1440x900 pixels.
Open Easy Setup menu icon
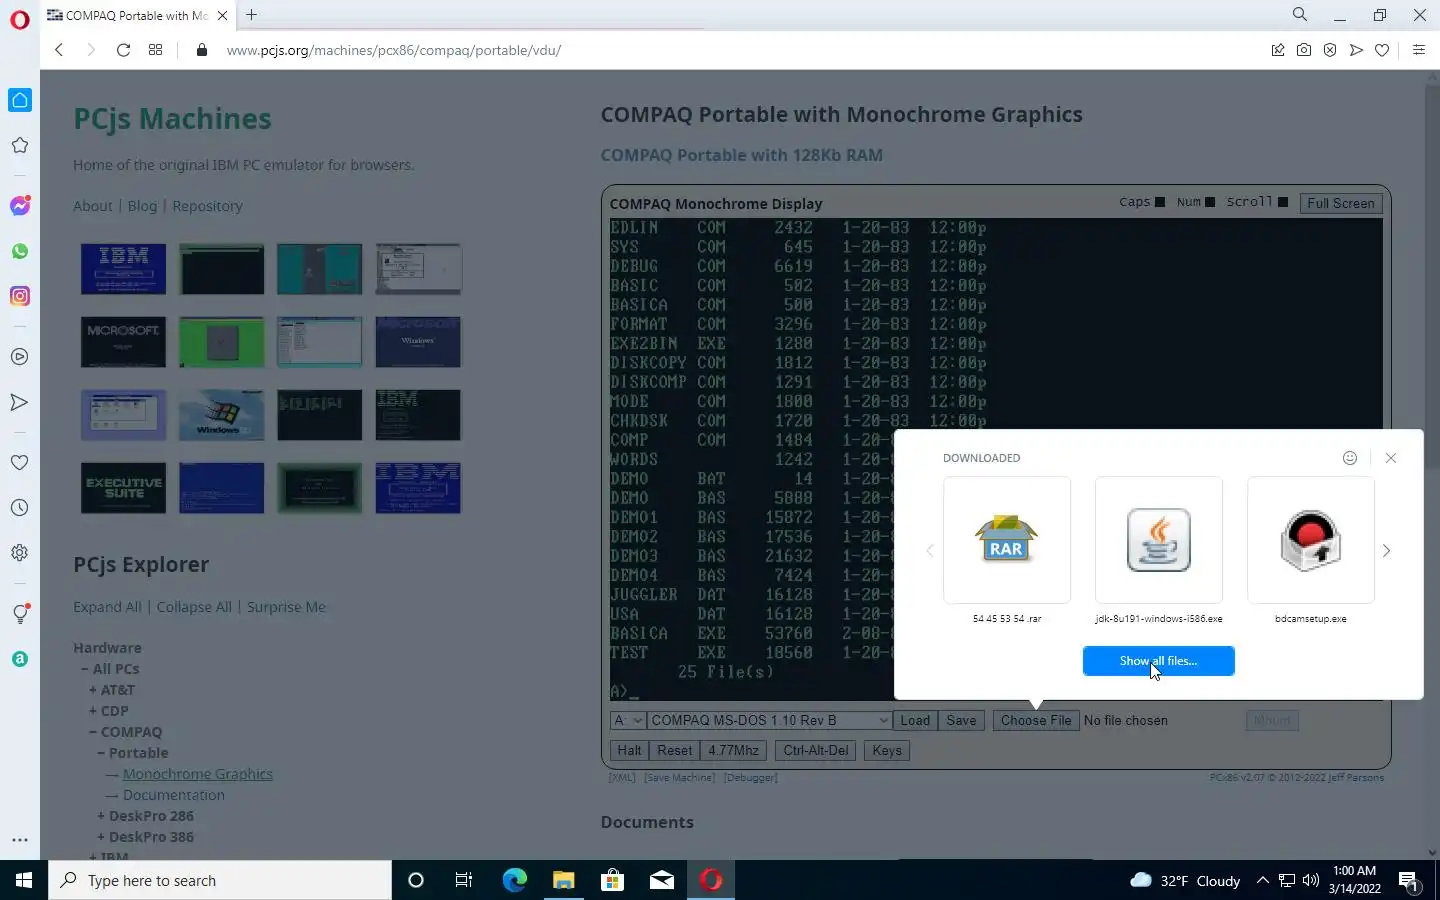1418,50
